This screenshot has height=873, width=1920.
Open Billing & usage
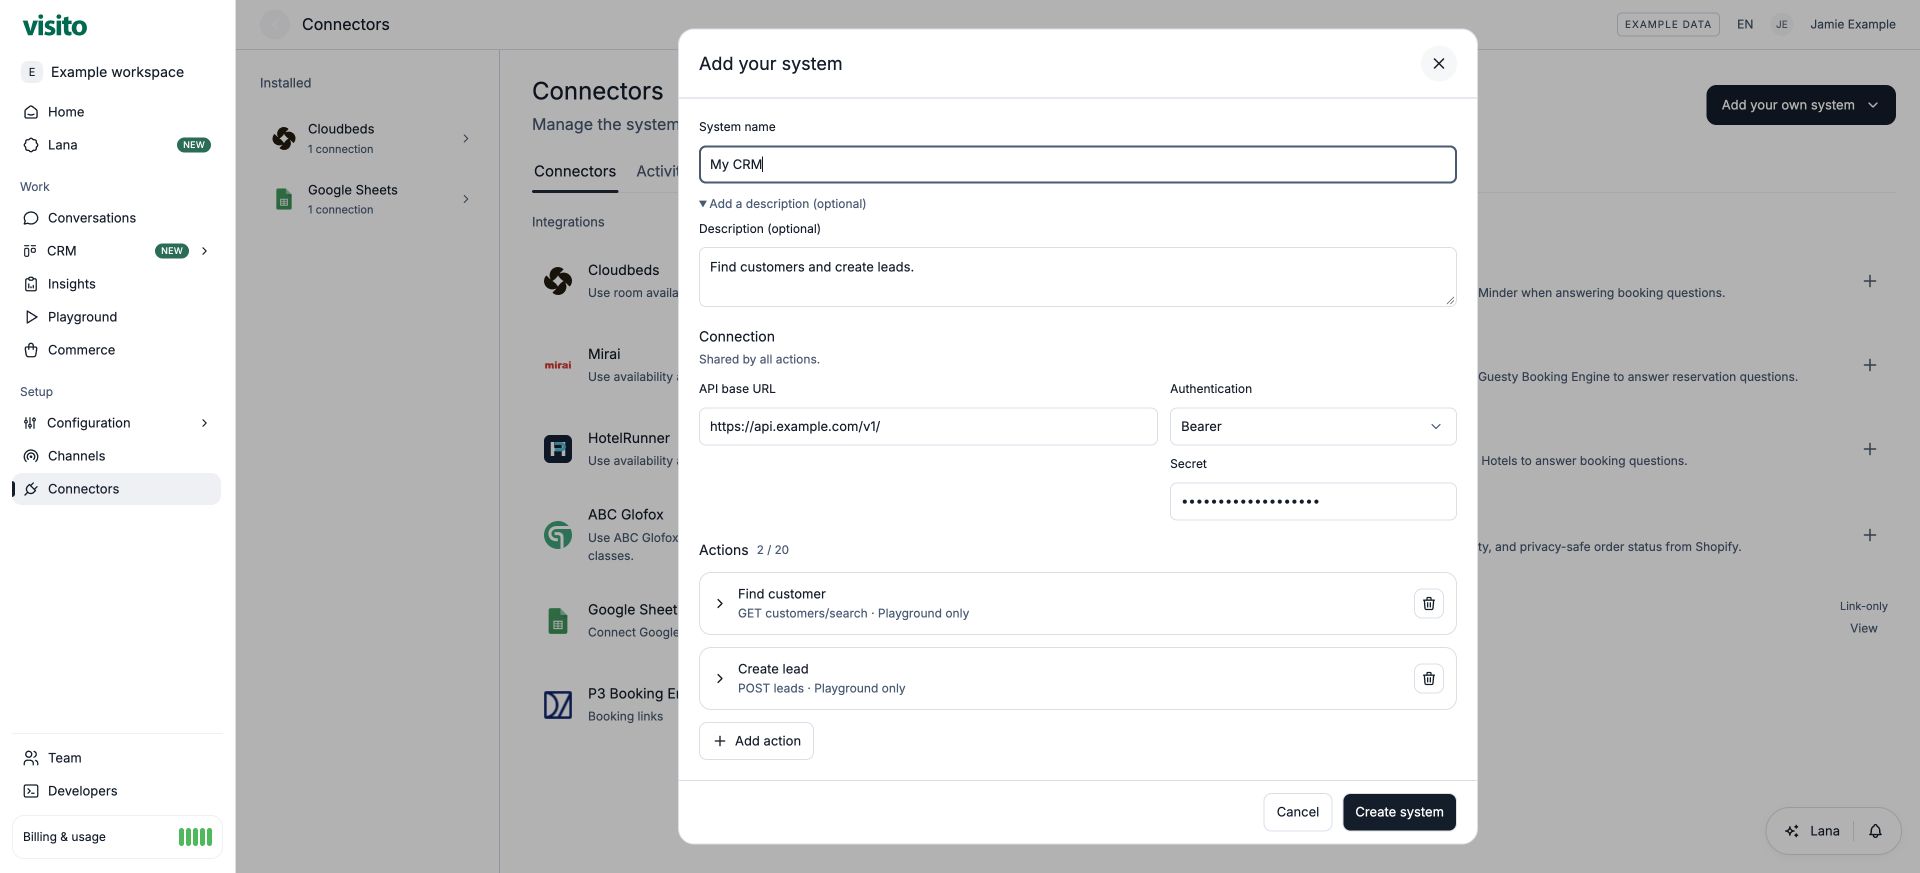pyautogui.click(x=117, y=837)
